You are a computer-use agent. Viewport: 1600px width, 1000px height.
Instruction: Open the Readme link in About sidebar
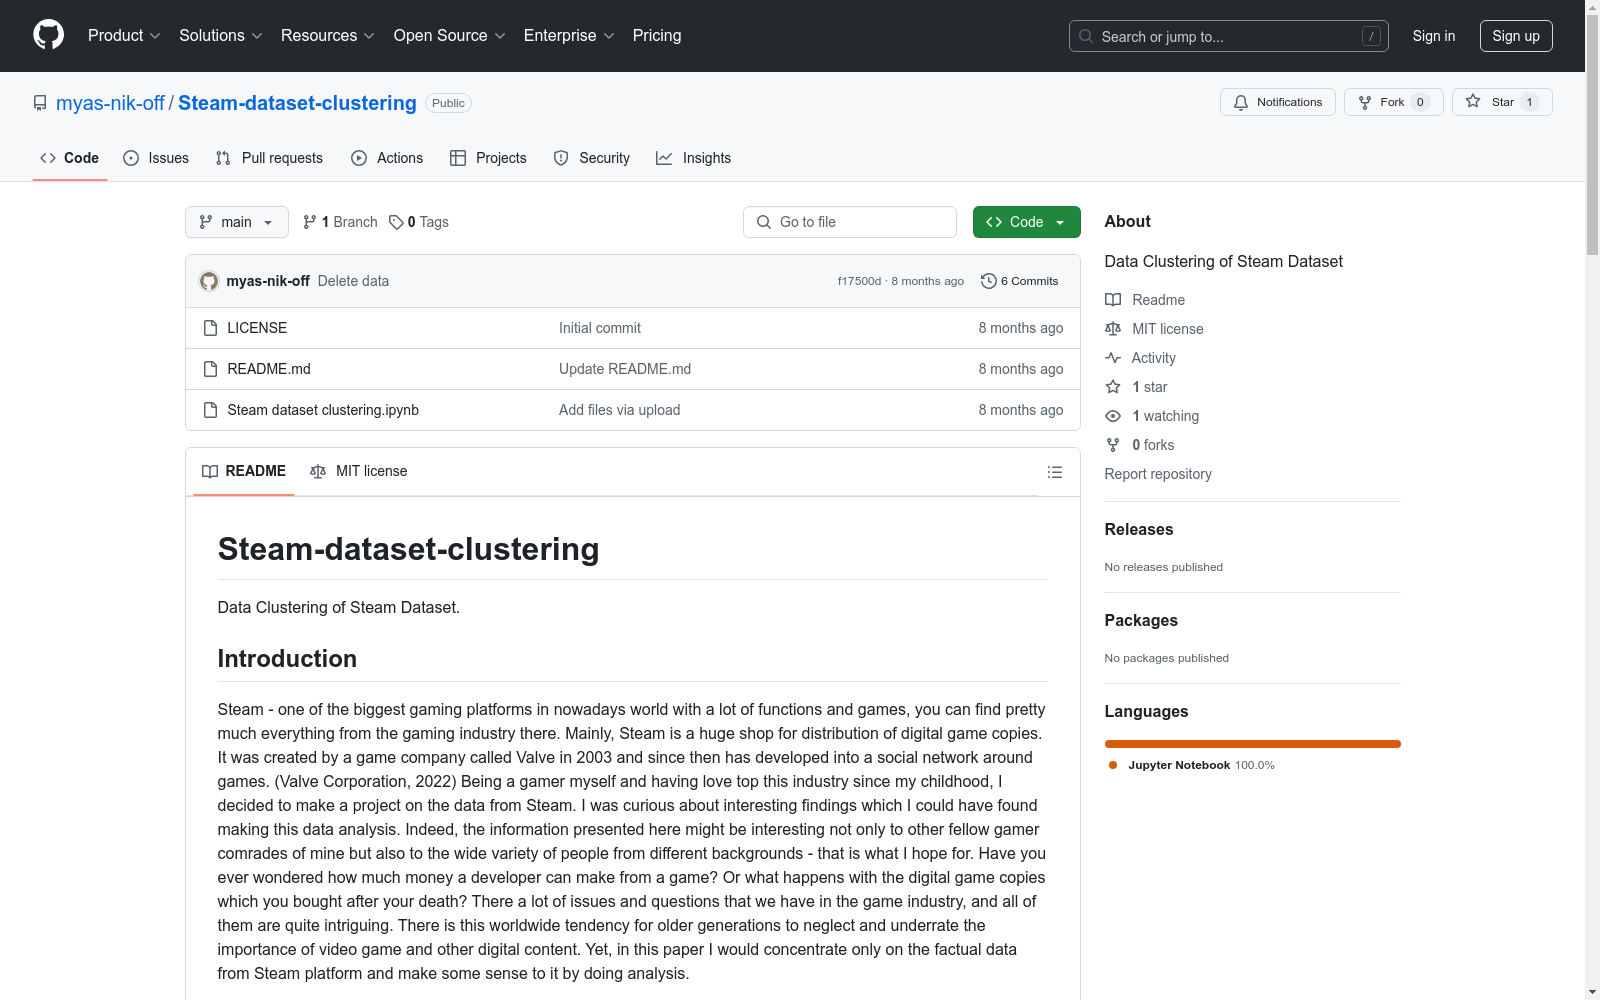point(1145,300)
